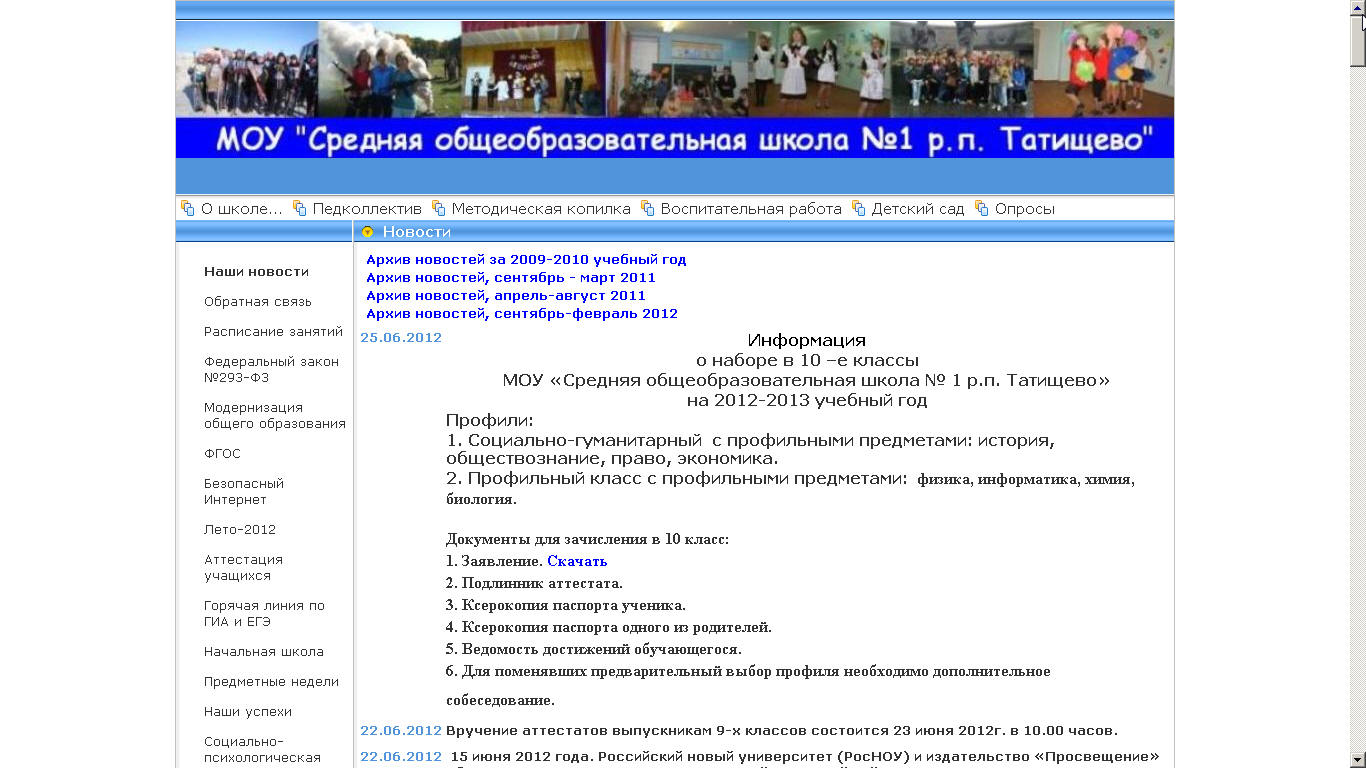This screenshot has width=1366, height=768.
Task: Open the Методическая копилка menu
Action: point(541,209)
